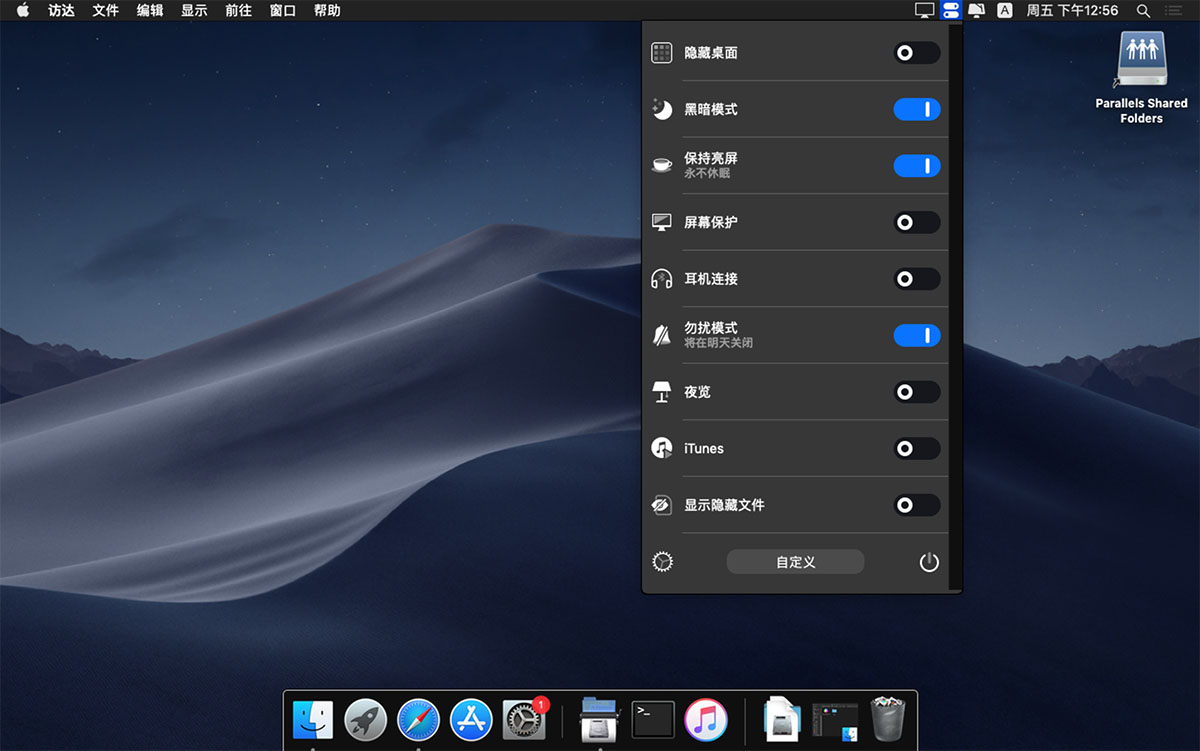
Task: Open App Store from the Dock
Action: pos(471,719)
